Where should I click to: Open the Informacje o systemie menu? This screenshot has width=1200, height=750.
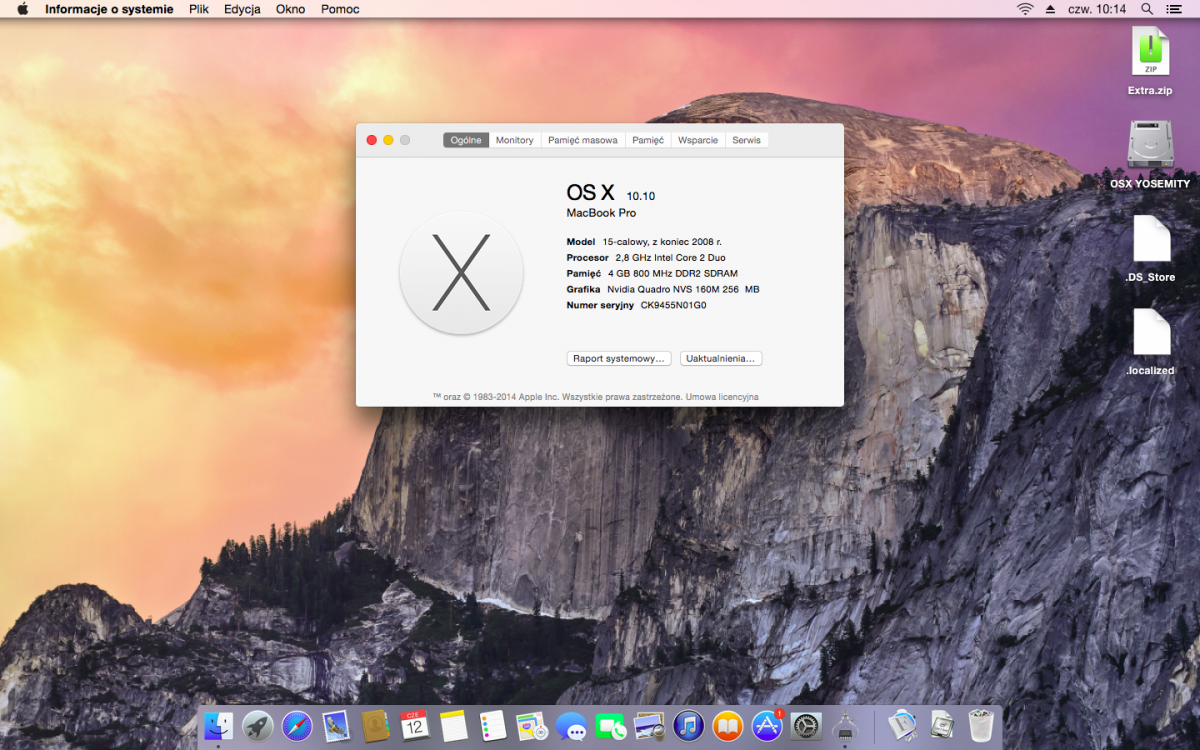click(x=109, y=9)
